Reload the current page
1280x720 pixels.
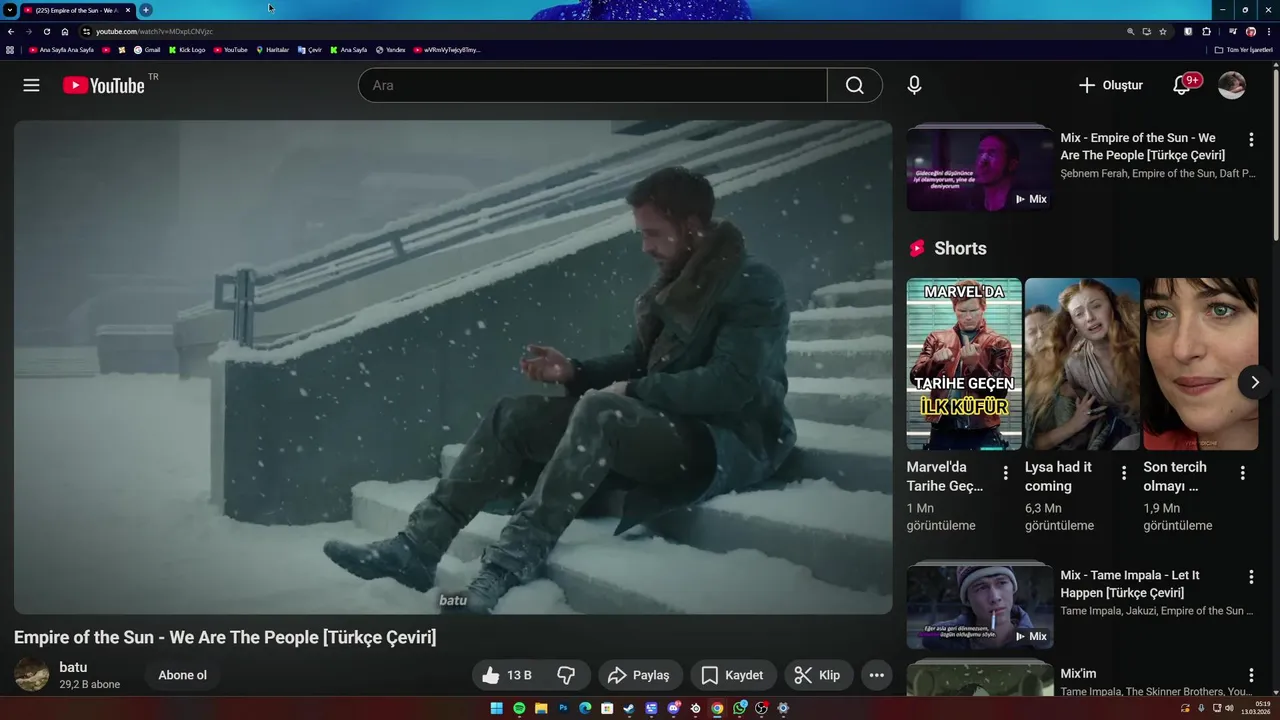pos(46,31)
